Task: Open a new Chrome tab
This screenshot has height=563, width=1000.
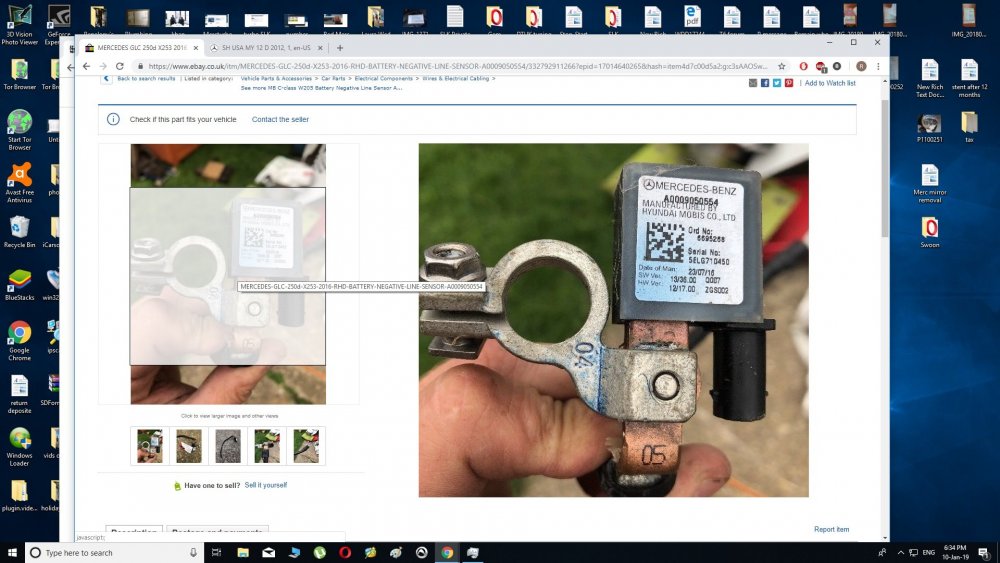Action: point(340,48)
